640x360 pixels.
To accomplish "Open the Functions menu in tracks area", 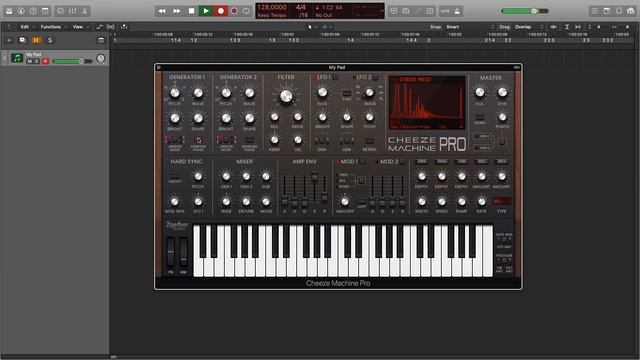I will 51,27.
